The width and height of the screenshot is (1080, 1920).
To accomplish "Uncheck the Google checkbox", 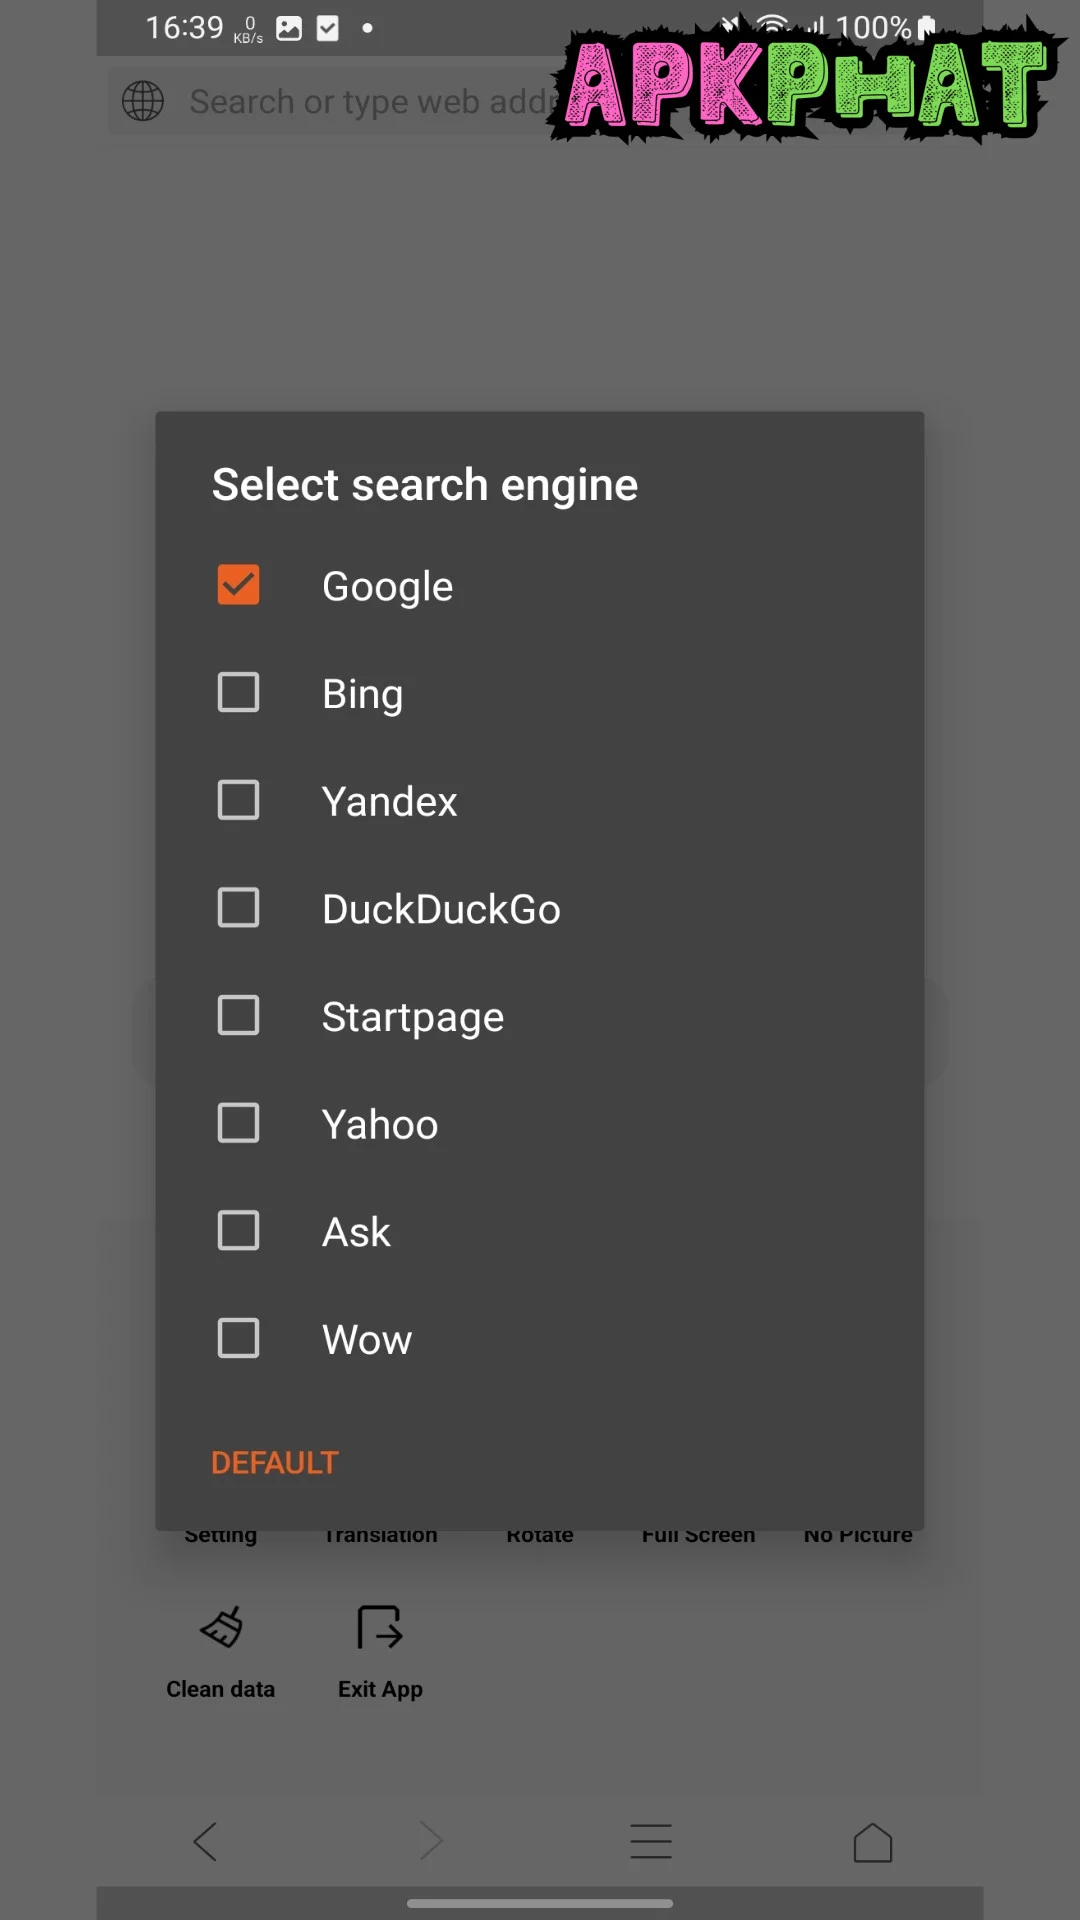I will pyautogui.click(x=238, y=586).
